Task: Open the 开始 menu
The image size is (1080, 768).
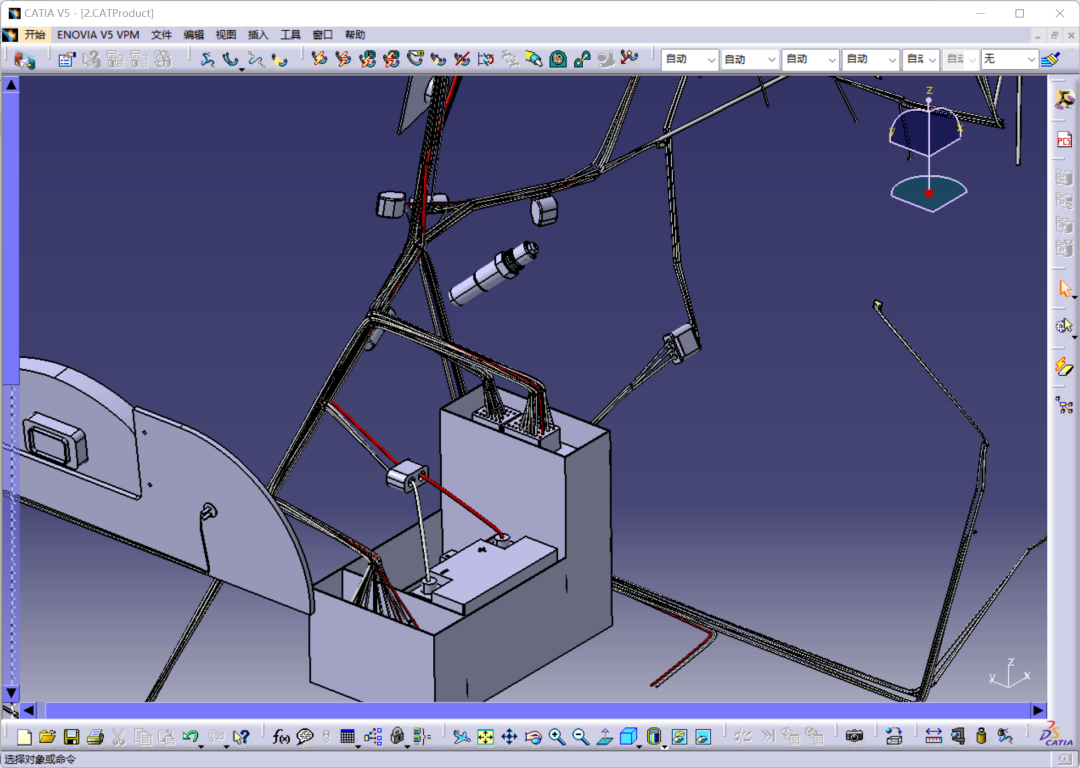Action: click(x=34, y=34)
